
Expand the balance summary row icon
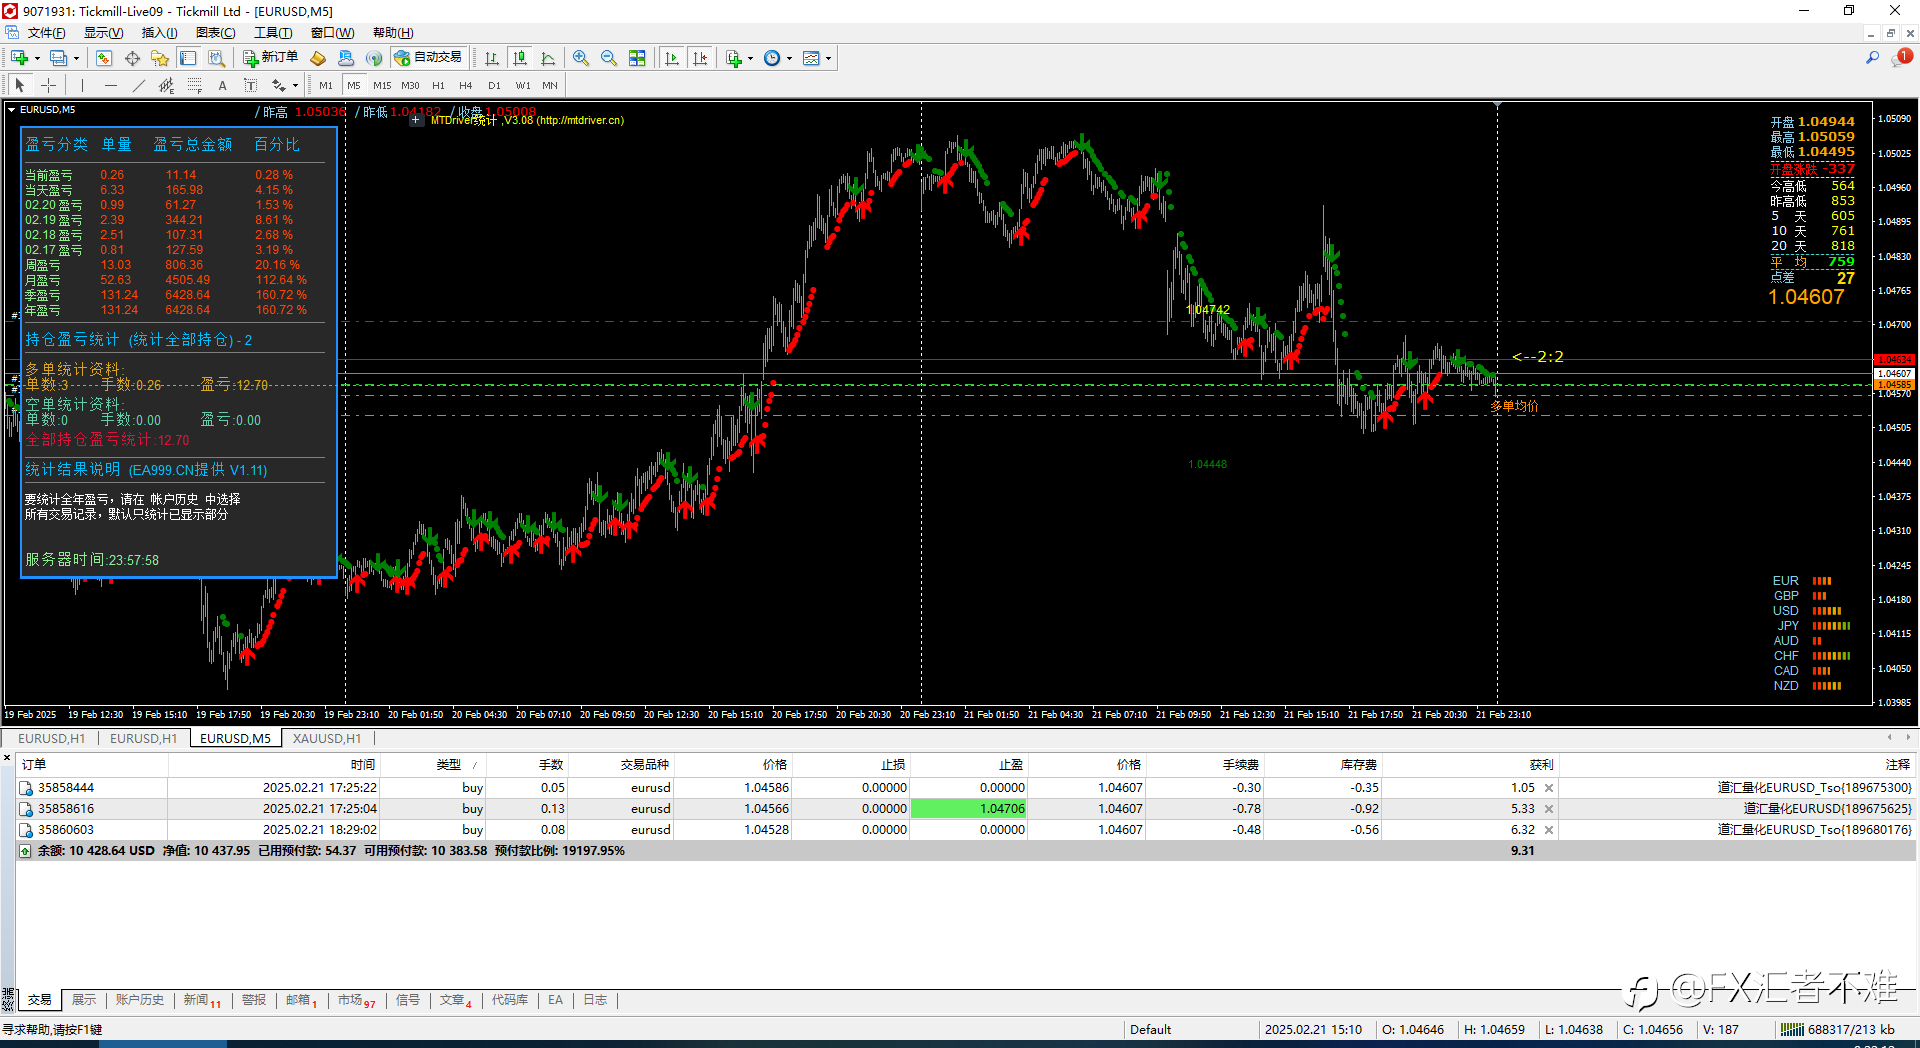click(25, 851)
